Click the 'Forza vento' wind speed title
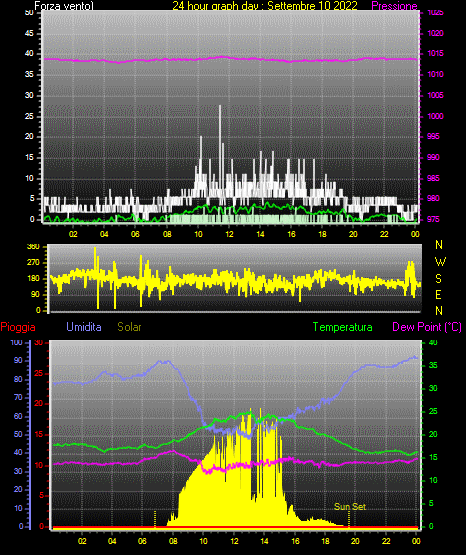The image size is (466, 555). (64, 6)
